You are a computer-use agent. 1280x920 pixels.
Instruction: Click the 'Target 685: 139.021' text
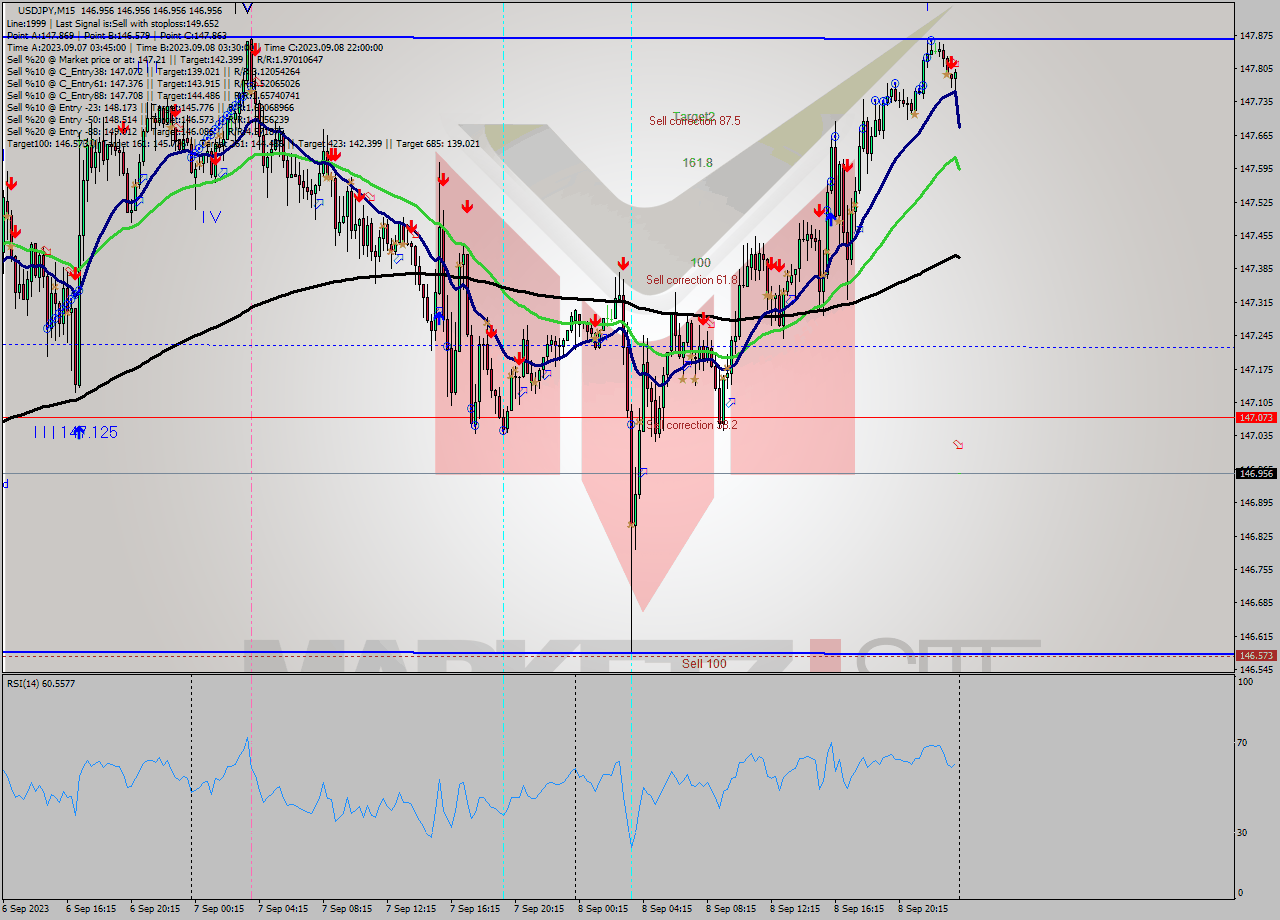[x=438, y=143]
